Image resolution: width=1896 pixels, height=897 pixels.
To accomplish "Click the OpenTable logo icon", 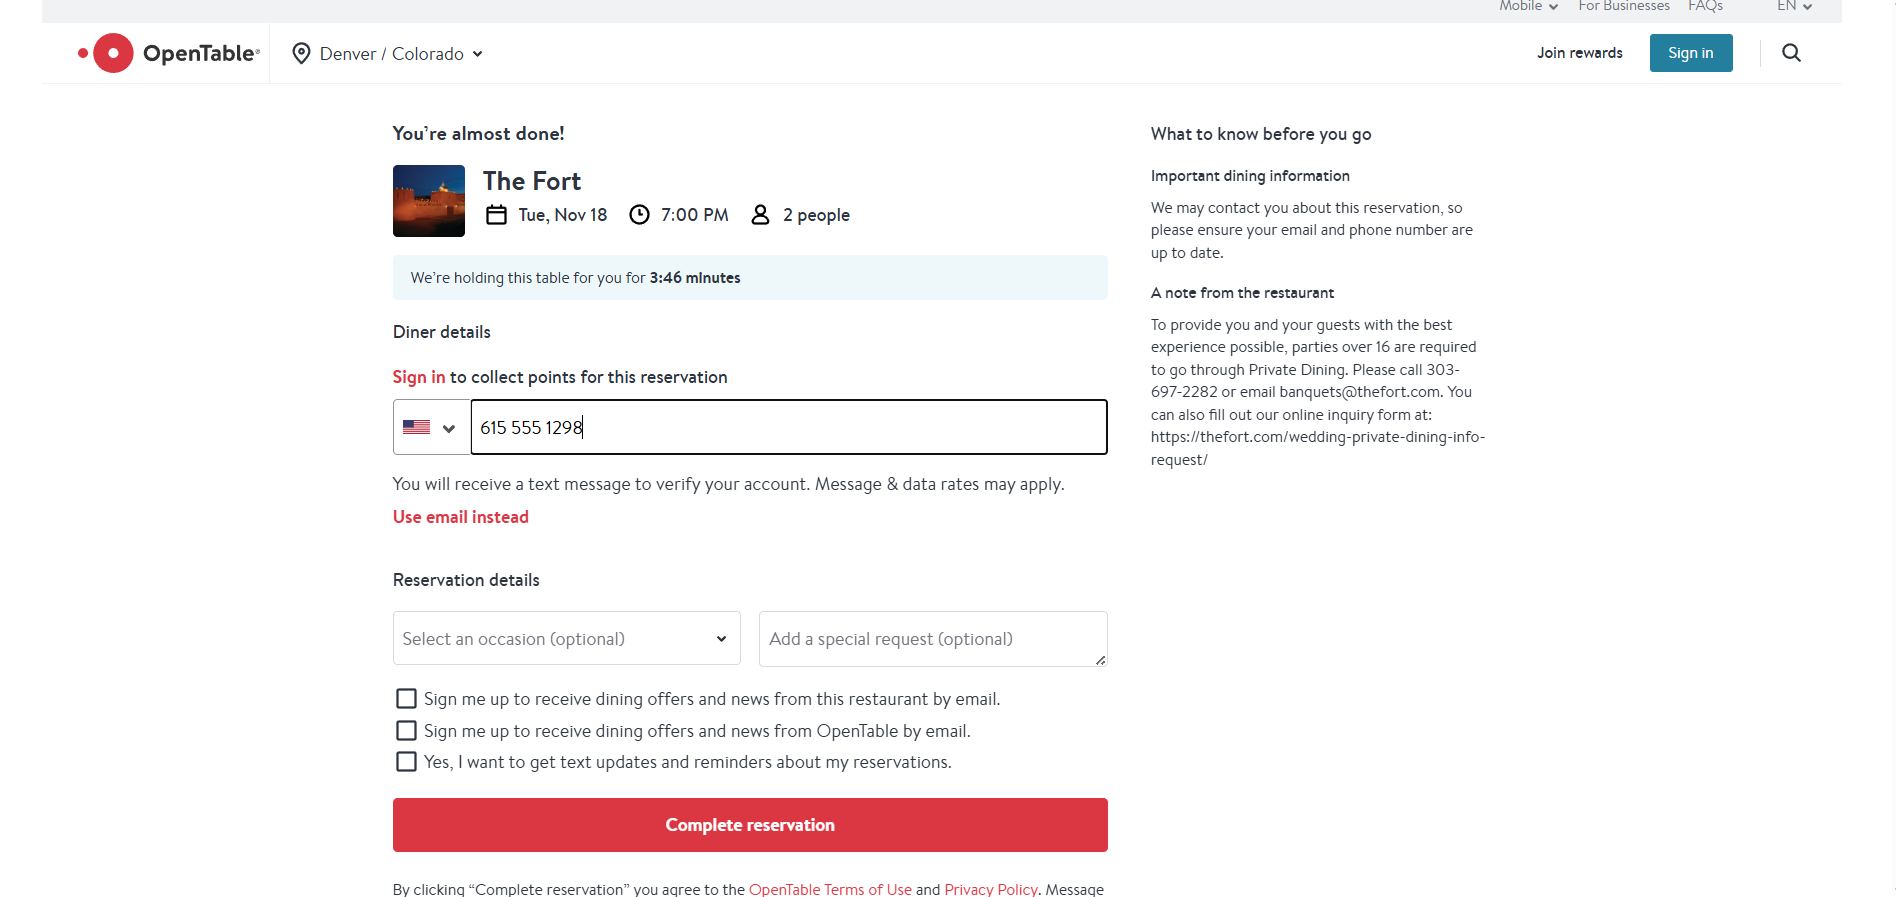I will [106, 53].
